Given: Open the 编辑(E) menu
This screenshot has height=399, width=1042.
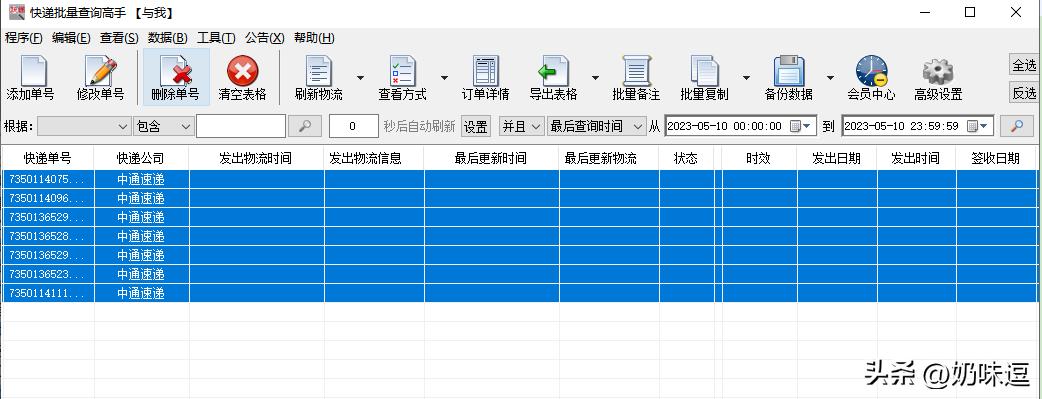Looking at the screenshot, I should (71, 38).
